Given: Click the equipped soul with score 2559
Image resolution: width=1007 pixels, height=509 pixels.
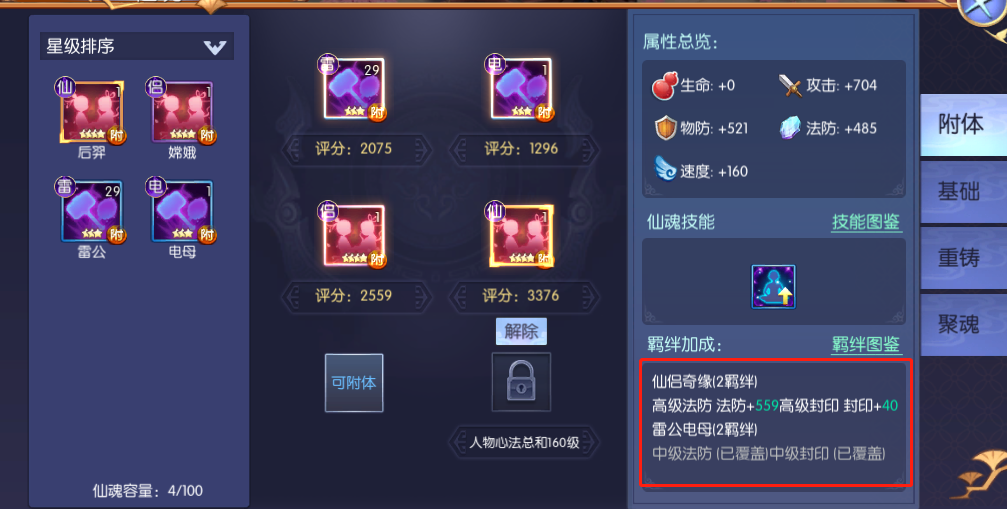Looking at the screenshot, I should [354, 236].
